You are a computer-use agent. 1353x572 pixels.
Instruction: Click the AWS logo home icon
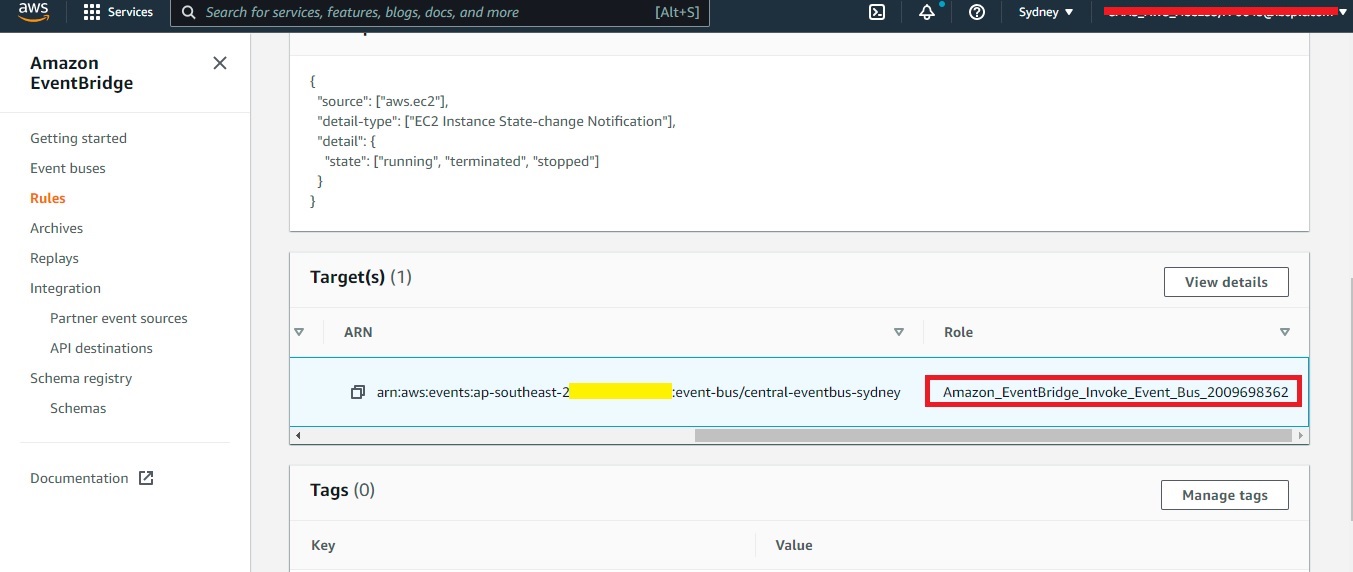tap(33, 11)
